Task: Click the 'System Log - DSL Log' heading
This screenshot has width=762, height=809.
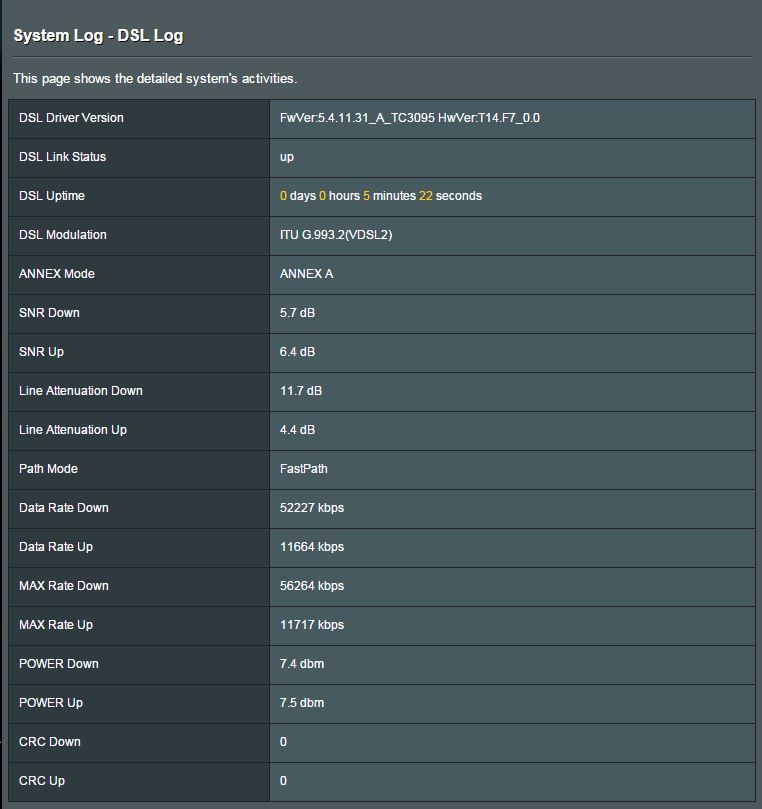Action: [x=98, y=36]
